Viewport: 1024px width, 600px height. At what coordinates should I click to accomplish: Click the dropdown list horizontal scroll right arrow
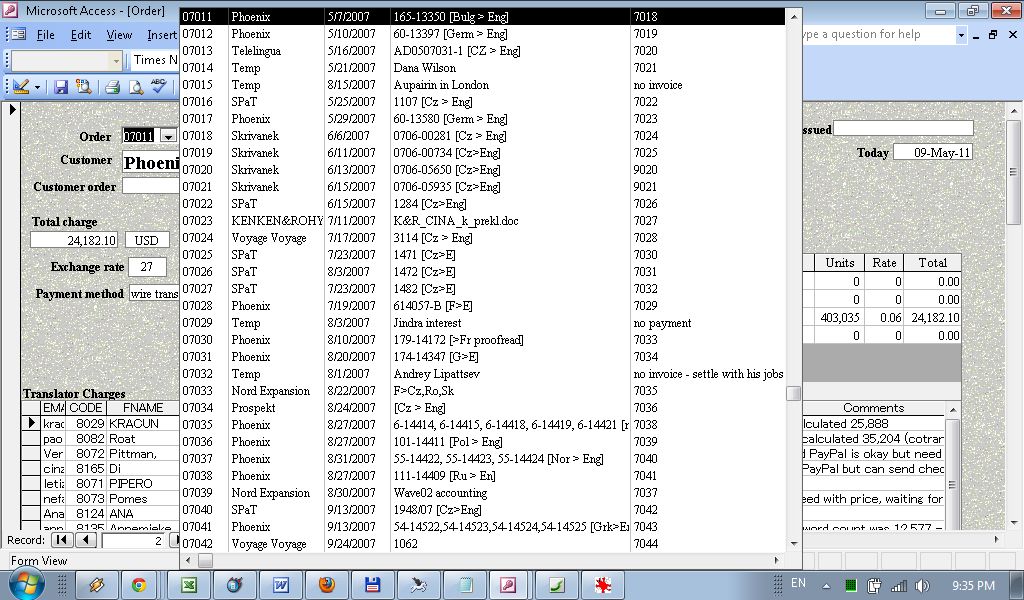pos(777,560)
